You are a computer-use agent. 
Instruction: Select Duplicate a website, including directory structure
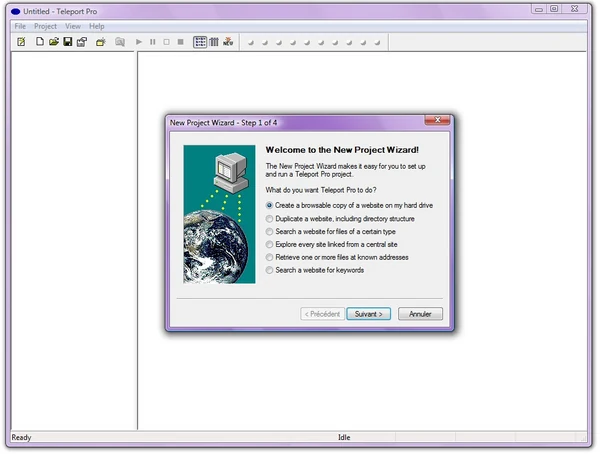[340, 219]
